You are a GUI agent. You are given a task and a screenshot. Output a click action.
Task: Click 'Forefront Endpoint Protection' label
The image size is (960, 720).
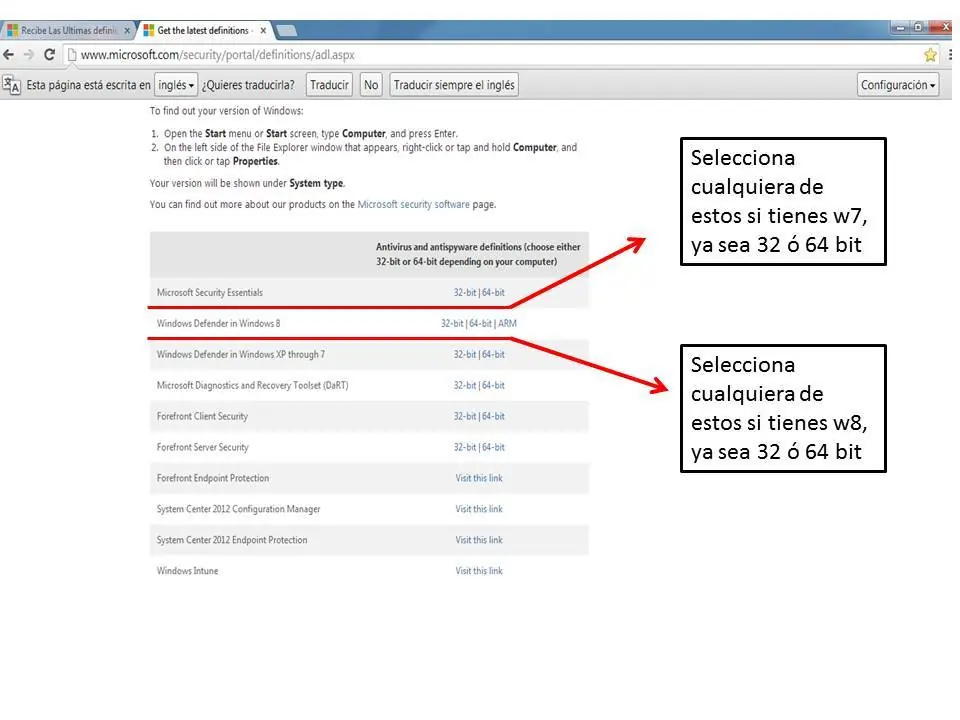click(212, 478)
